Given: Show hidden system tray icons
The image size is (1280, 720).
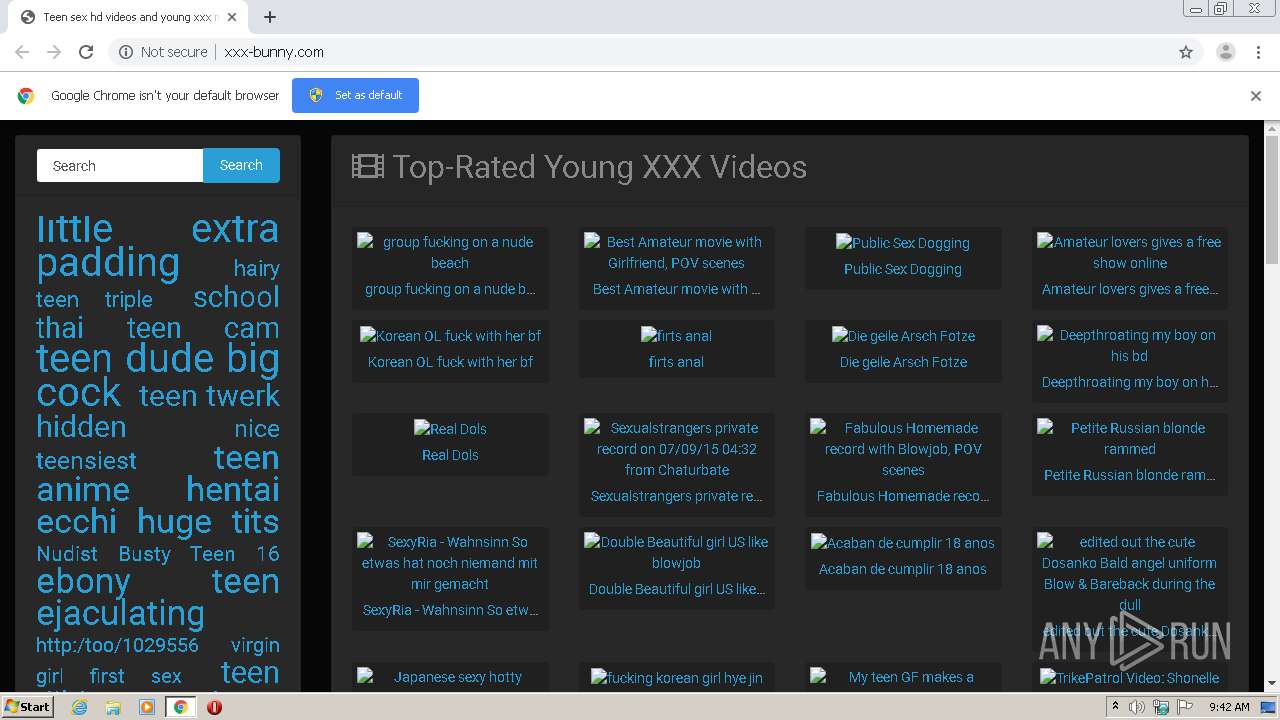Looking at the screenshot, I should (1115, 707).
